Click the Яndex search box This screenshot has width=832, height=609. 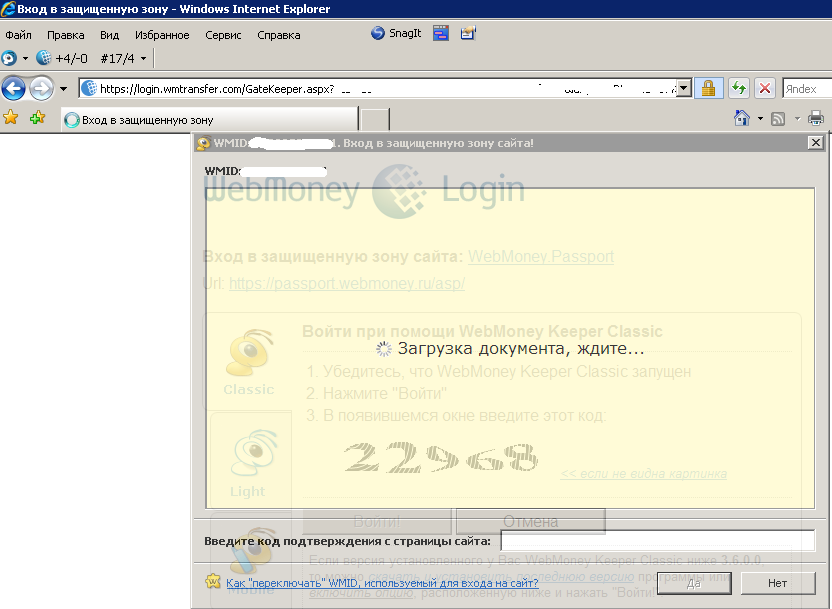pos(807,89)
